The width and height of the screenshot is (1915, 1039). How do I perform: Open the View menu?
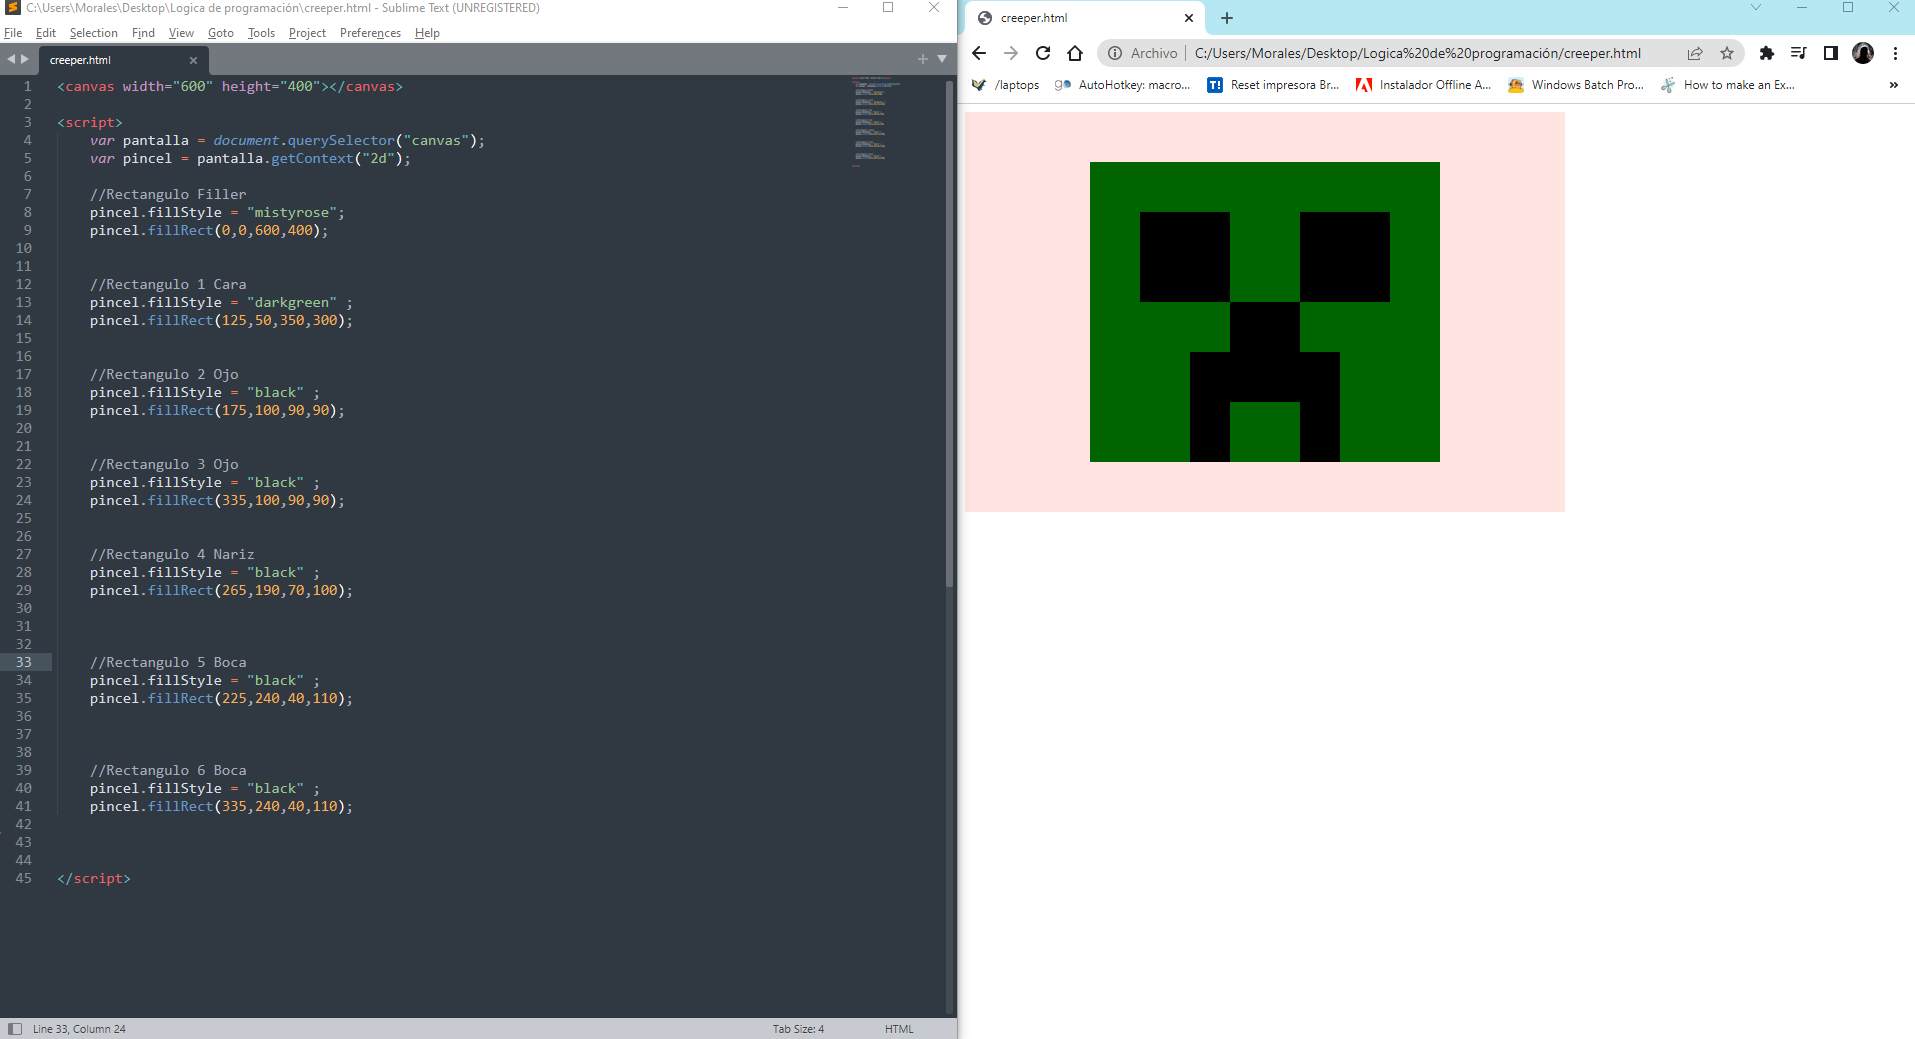coord(181,33)
